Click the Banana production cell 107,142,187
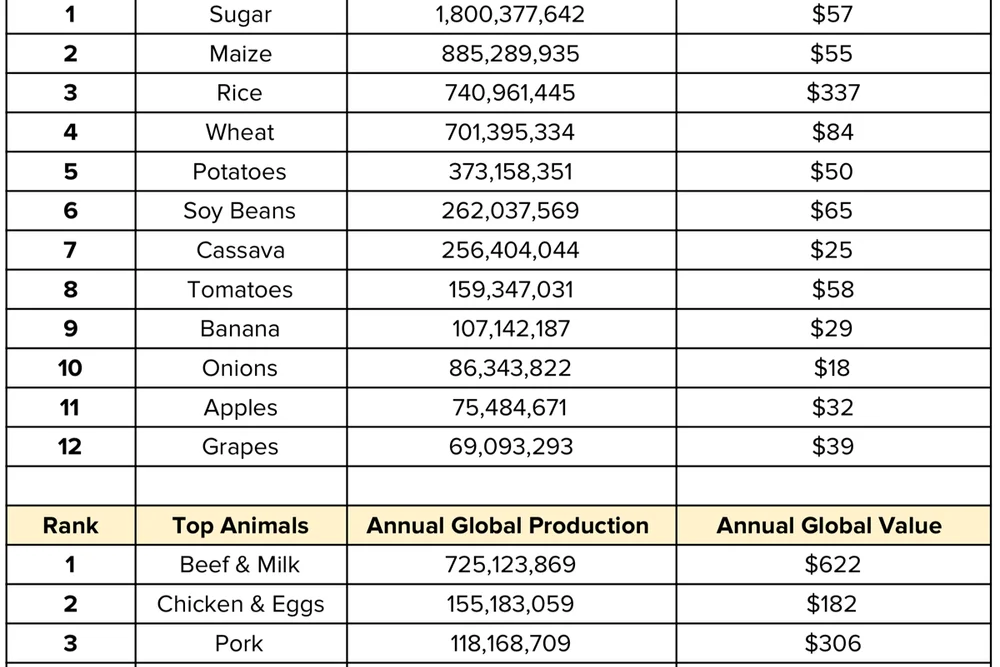Image resolution: width=1000 pixels, height=667 pixels. click(x=510, y=329)
